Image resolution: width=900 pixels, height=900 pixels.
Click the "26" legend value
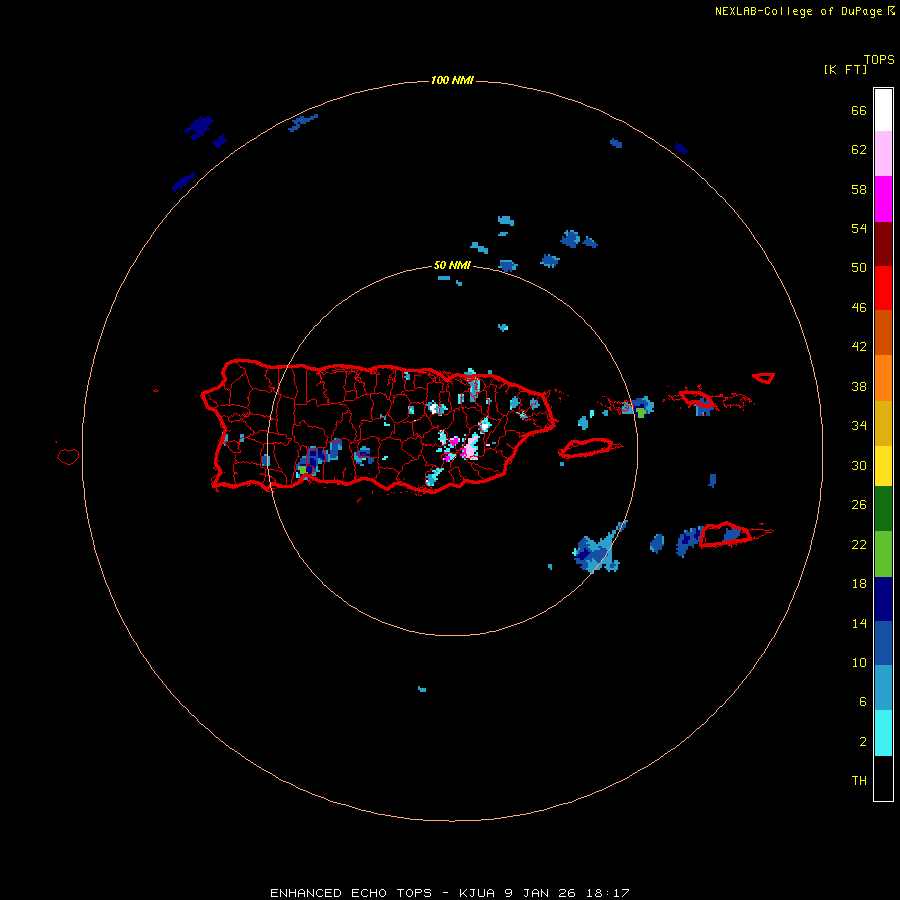(x=859, y=505)
